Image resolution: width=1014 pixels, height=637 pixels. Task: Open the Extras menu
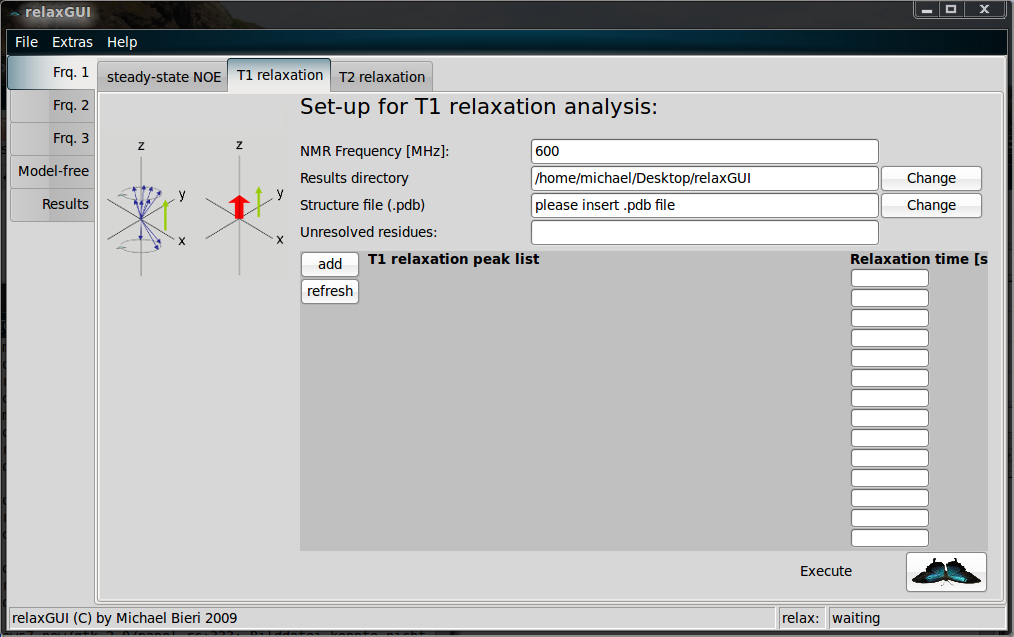[x=72, y=42]
